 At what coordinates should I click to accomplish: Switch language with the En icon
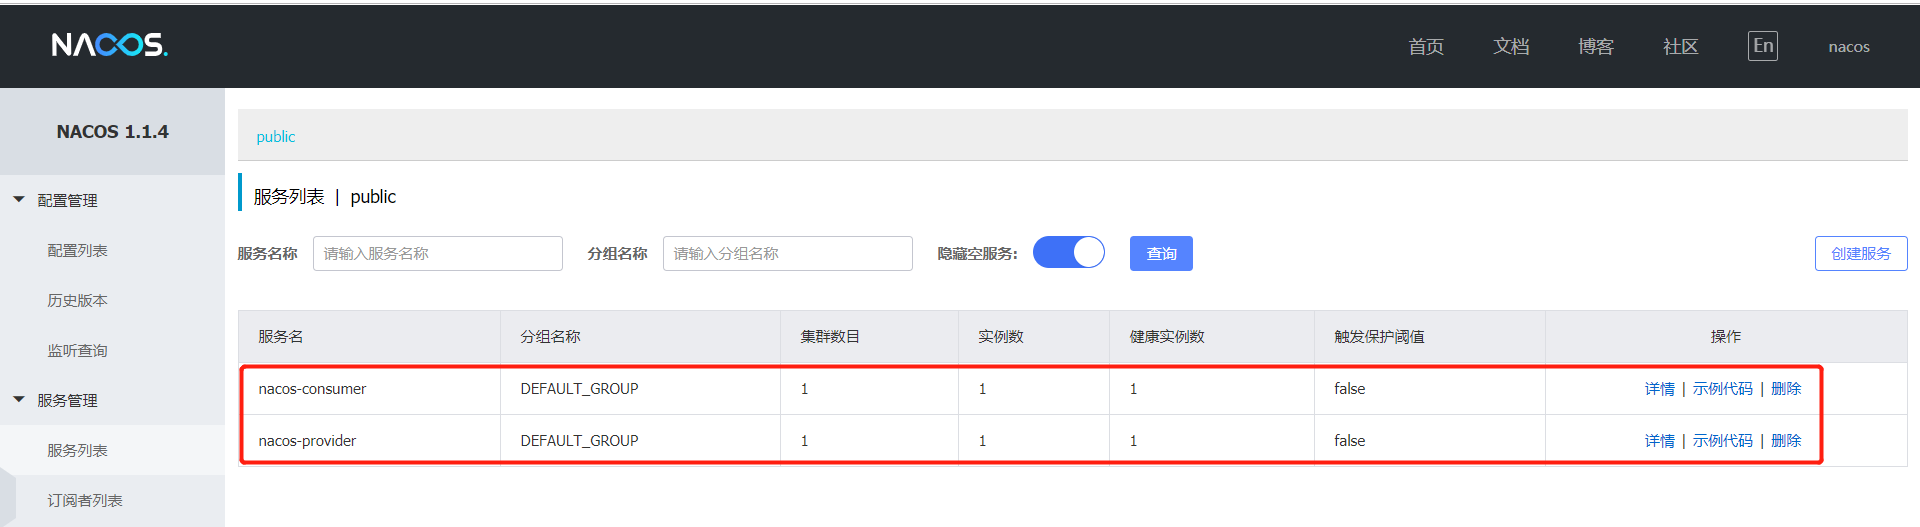point(1763,46)
